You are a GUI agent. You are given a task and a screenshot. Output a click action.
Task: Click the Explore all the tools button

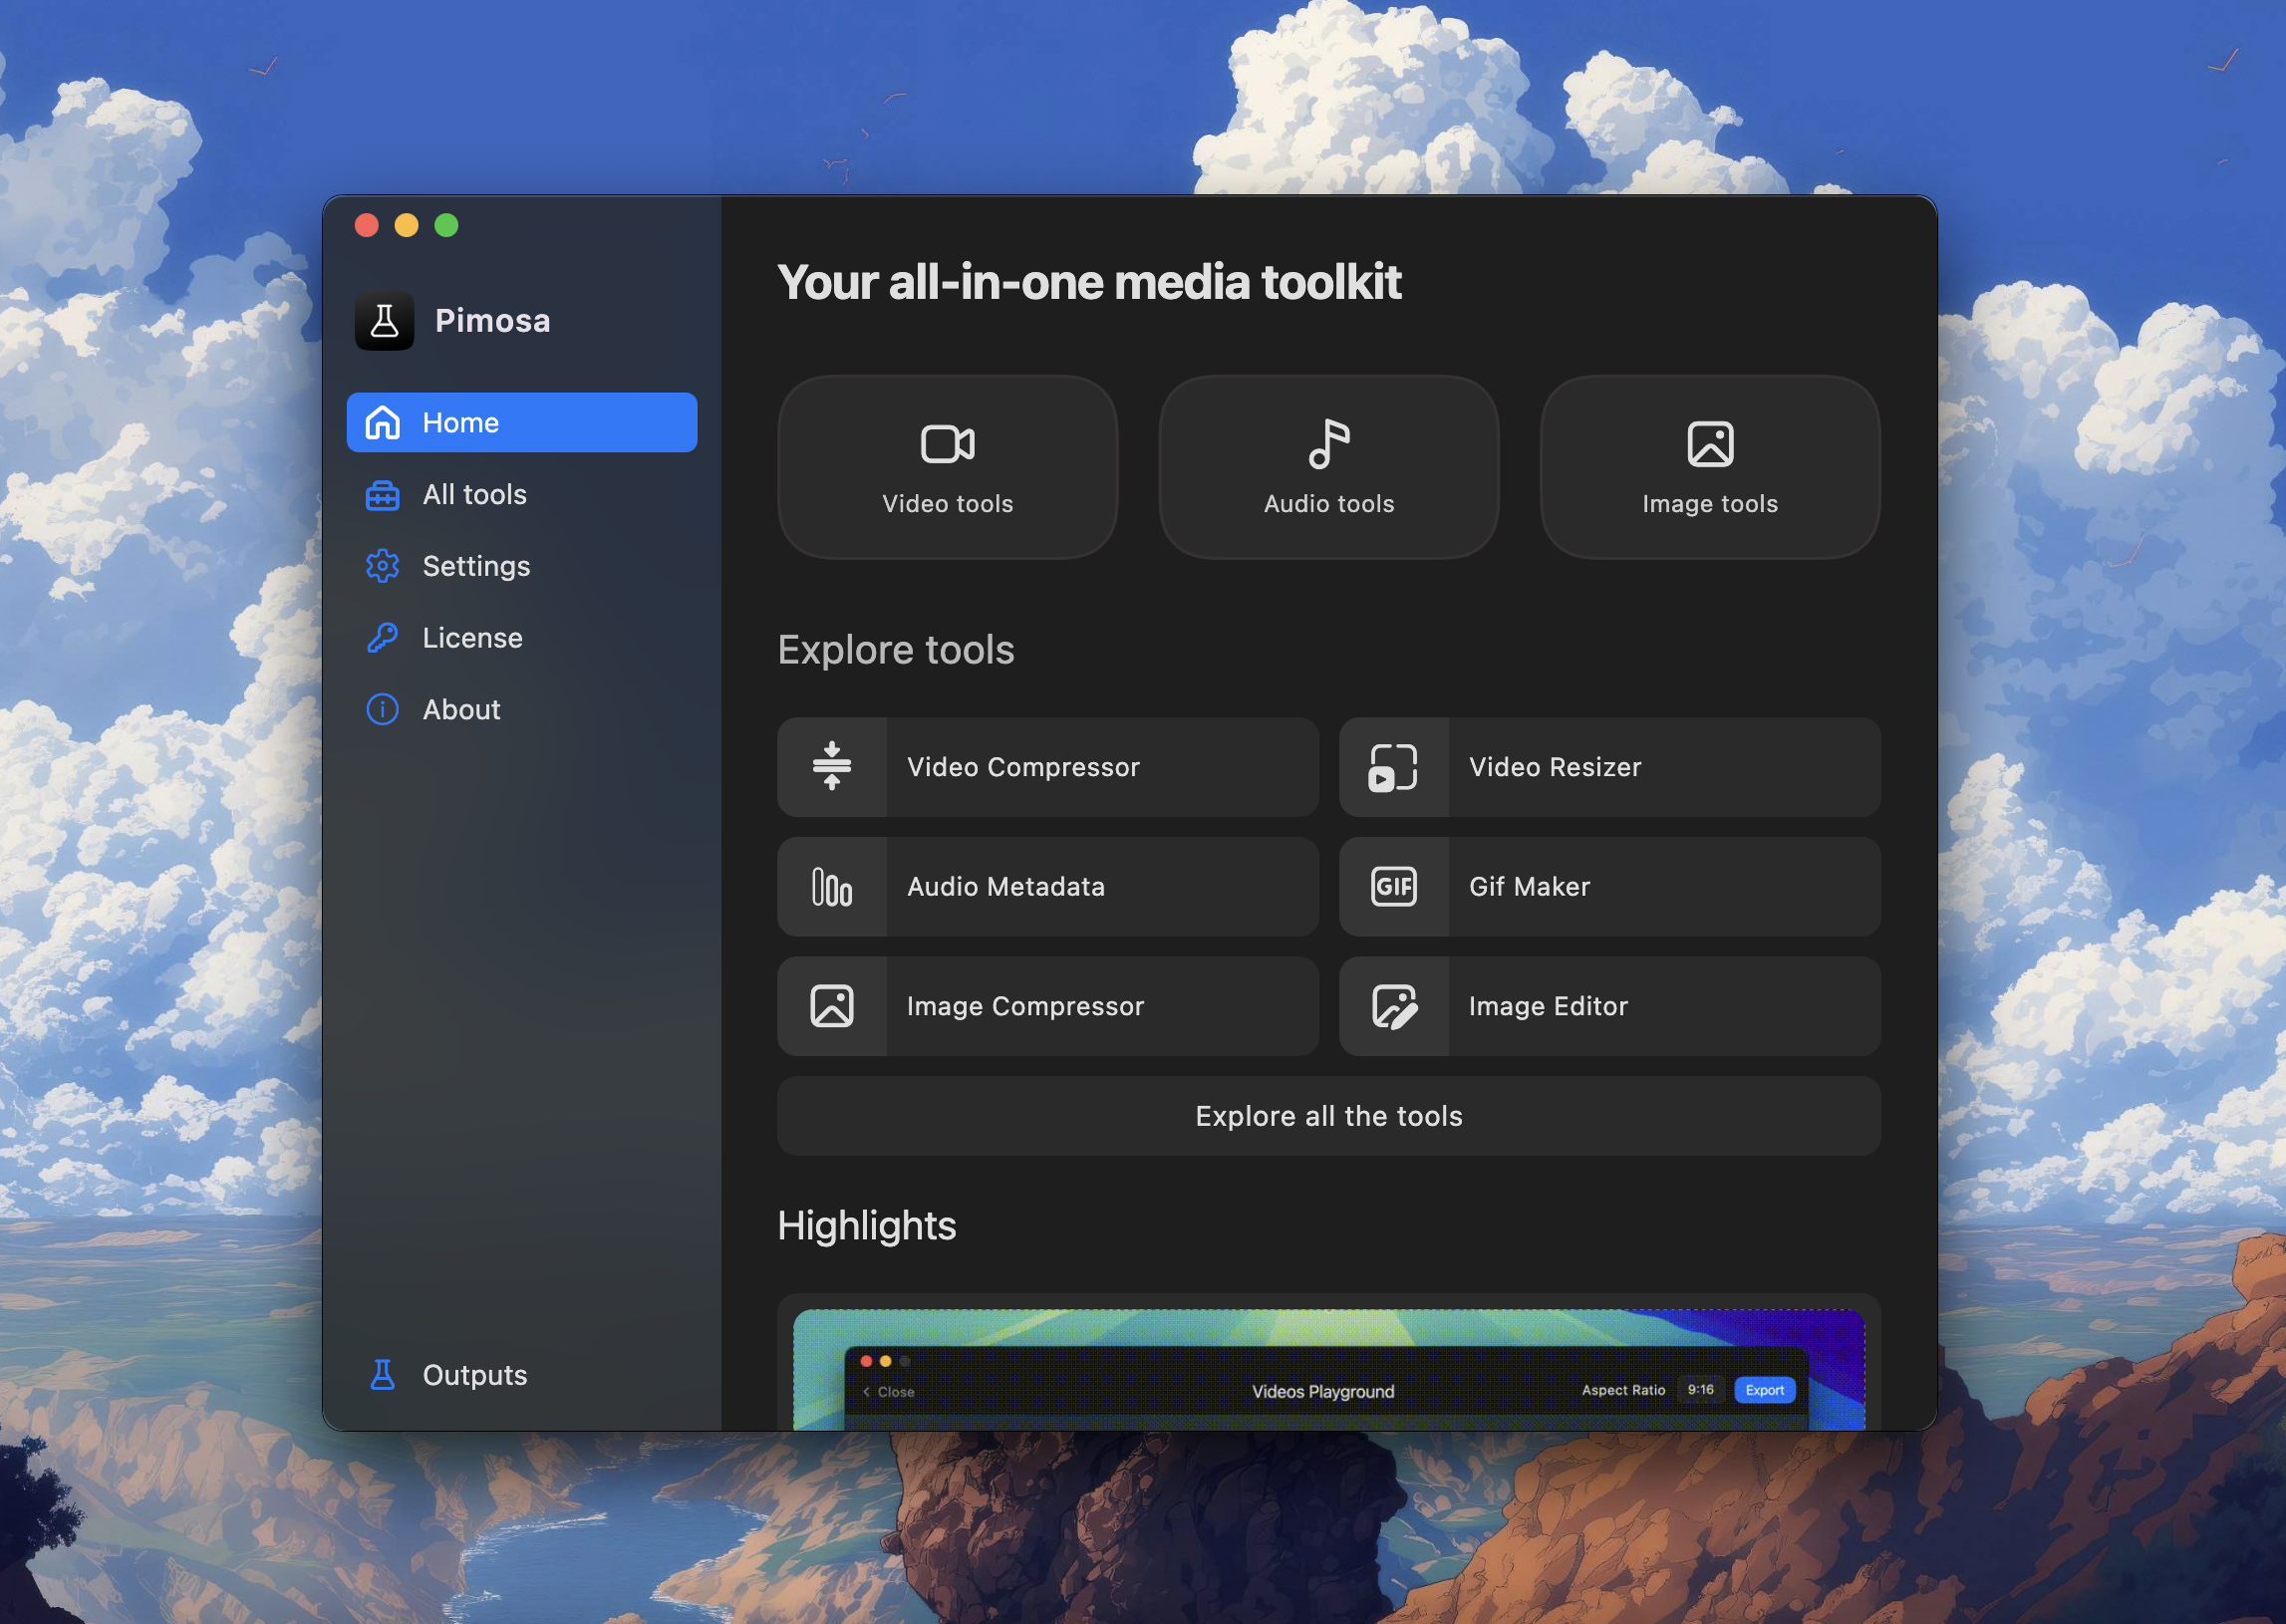[1328, 1116]
